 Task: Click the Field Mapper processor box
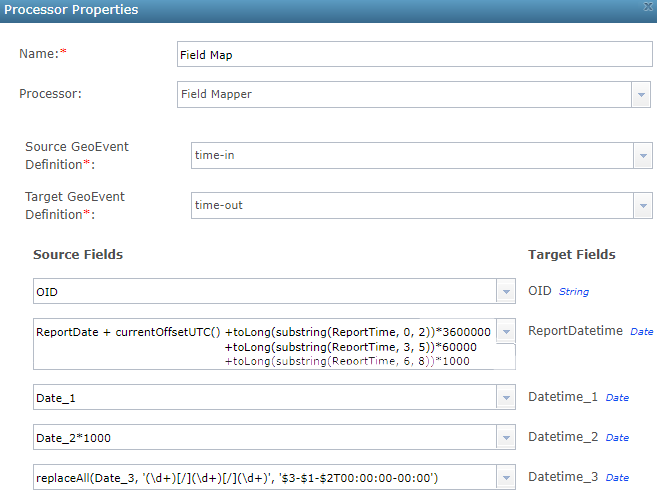pyautogui.click(x=403, y=94)
